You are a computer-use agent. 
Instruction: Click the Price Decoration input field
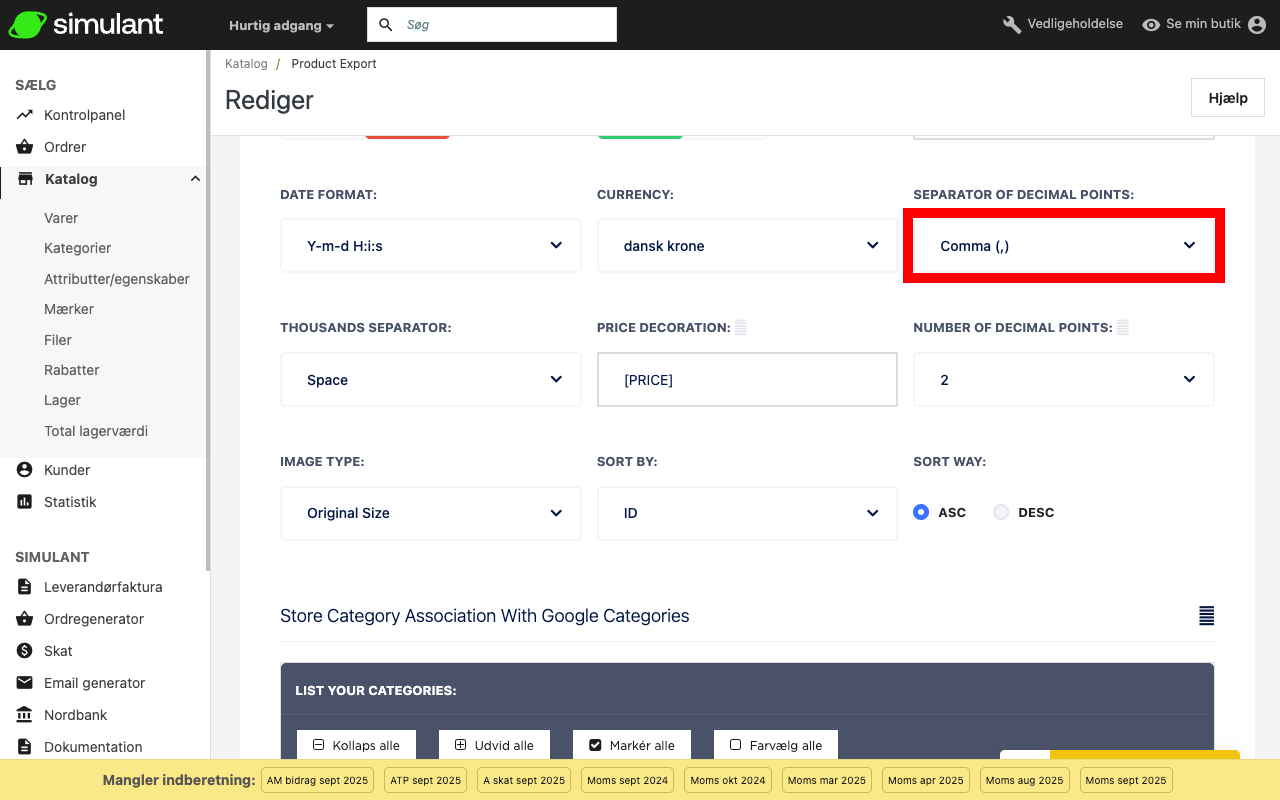(x=747, y=380)
